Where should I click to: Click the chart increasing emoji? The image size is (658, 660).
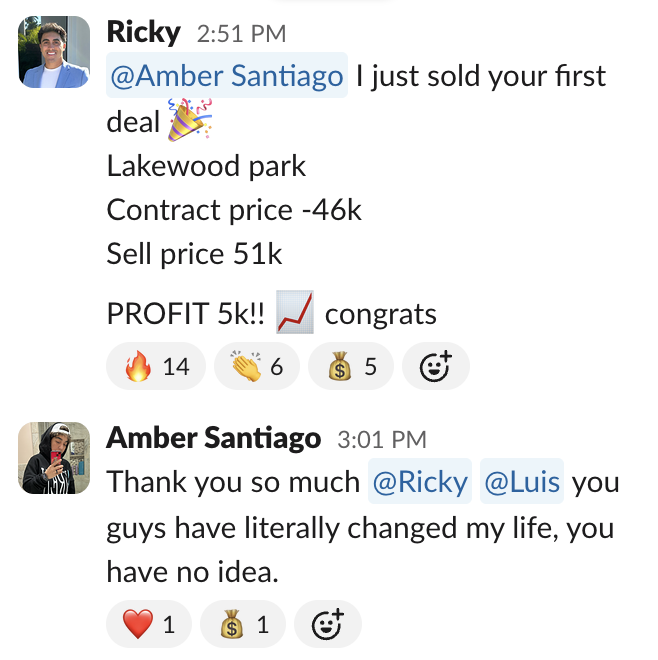(295, 312)
